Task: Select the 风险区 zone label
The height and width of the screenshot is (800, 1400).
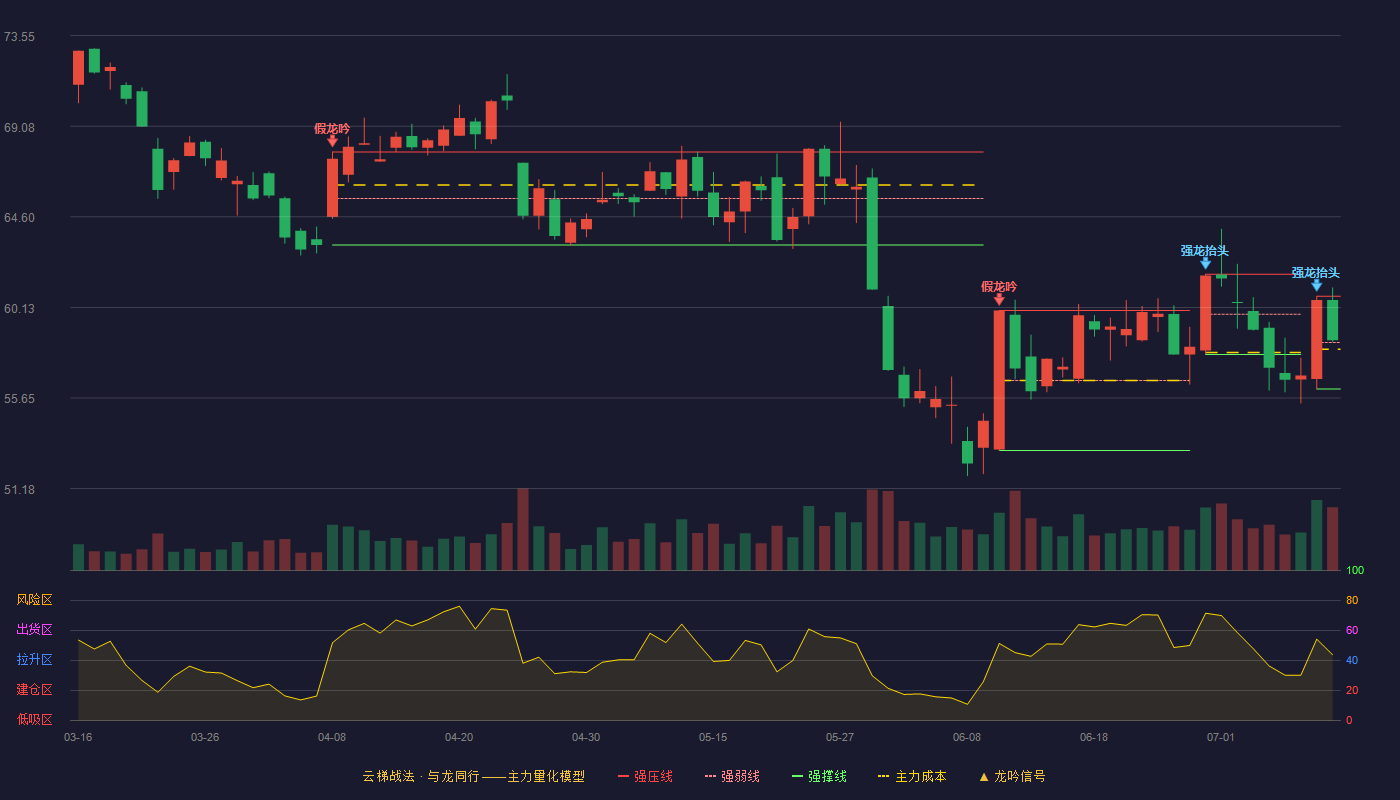Action: 34,600
